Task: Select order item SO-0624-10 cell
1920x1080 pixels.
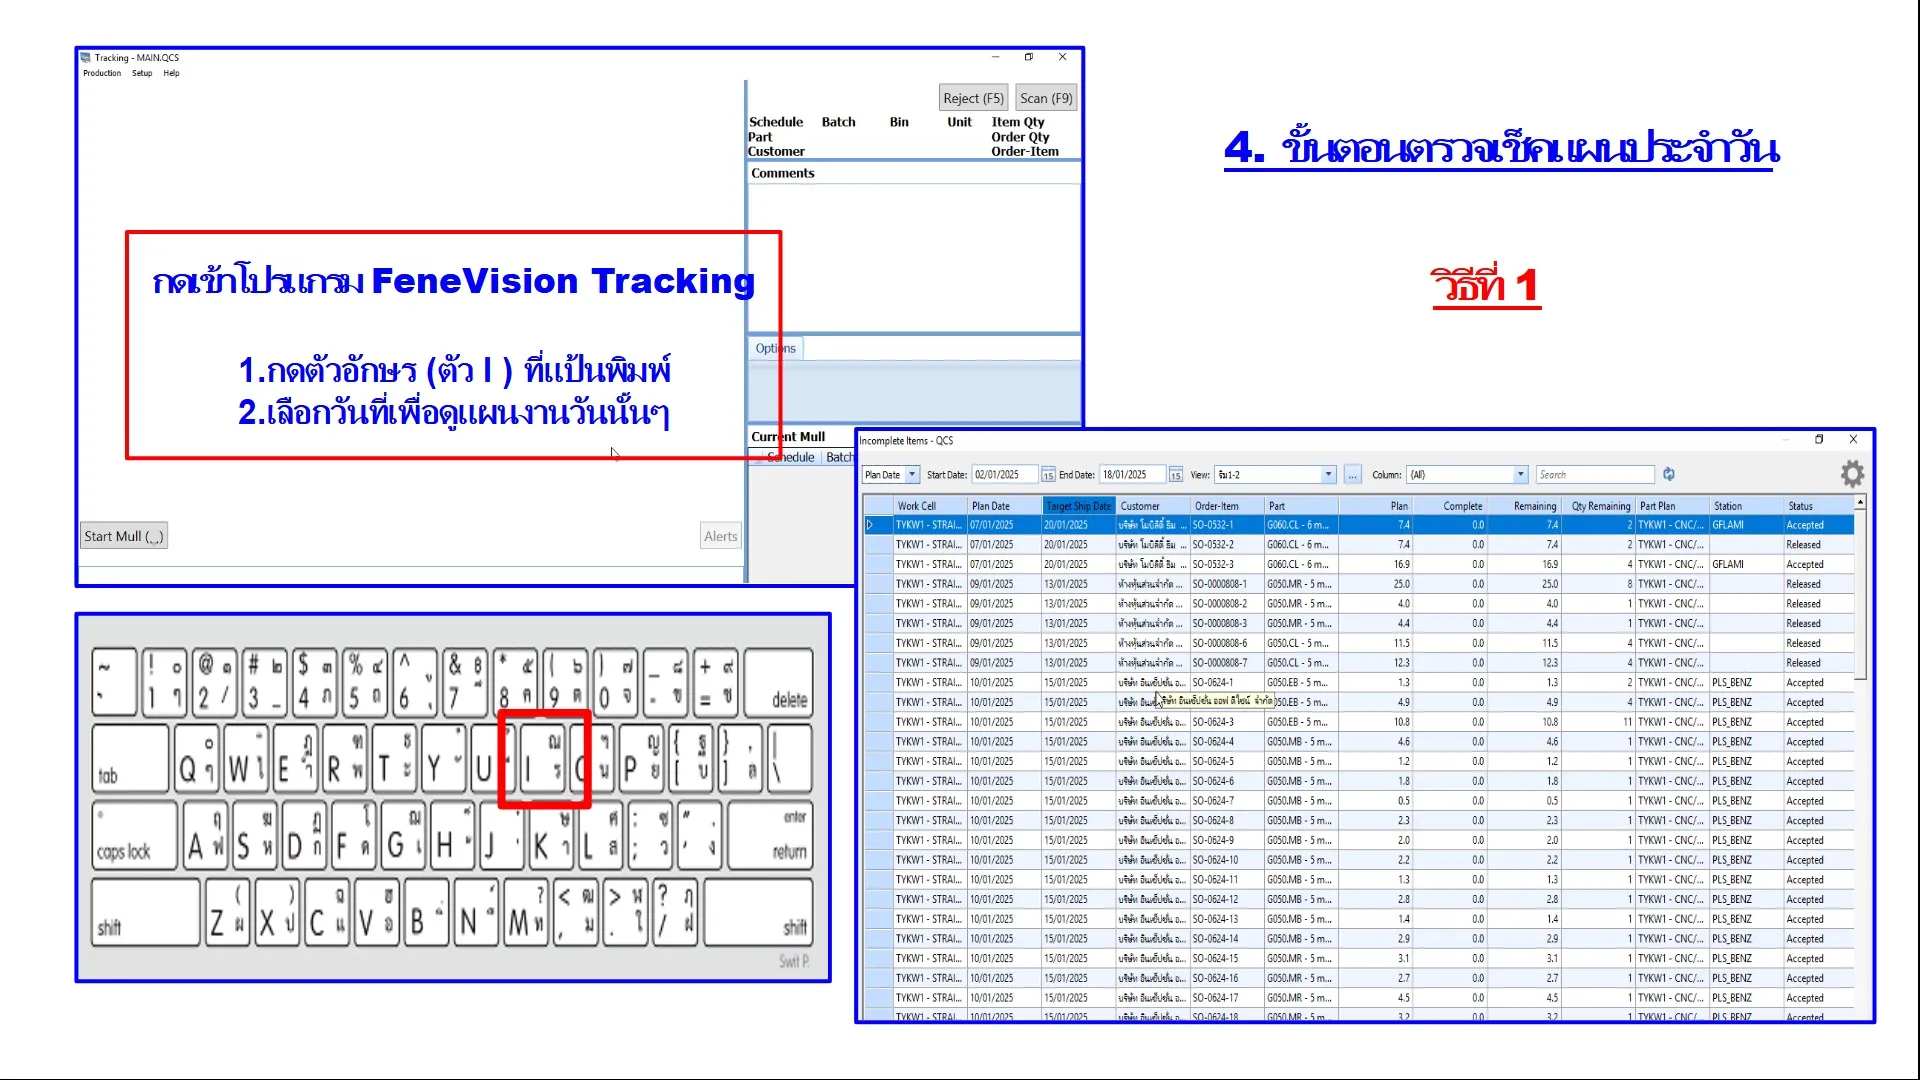Action: point(1227,860)
